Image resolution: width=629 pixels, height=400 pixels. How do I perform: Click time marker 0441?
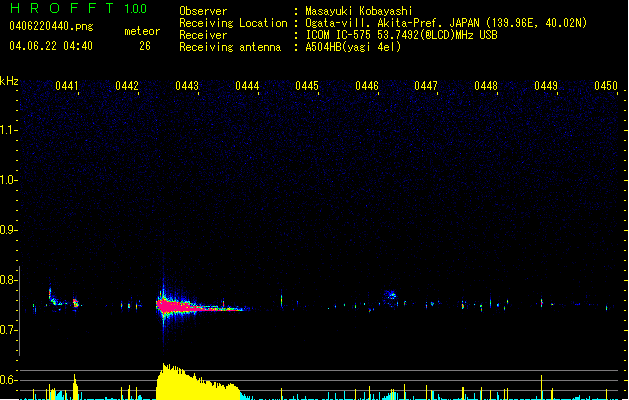[x=67, y=86]
